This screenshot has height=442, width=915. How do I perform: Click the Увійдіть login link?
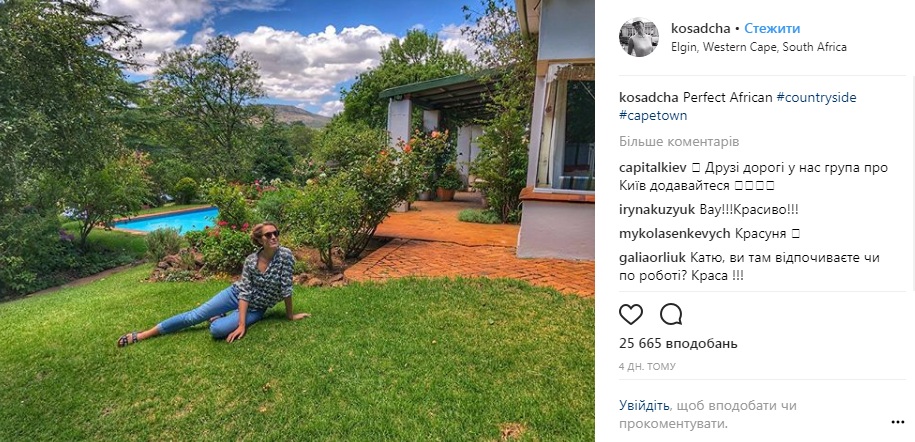[644, 405]
